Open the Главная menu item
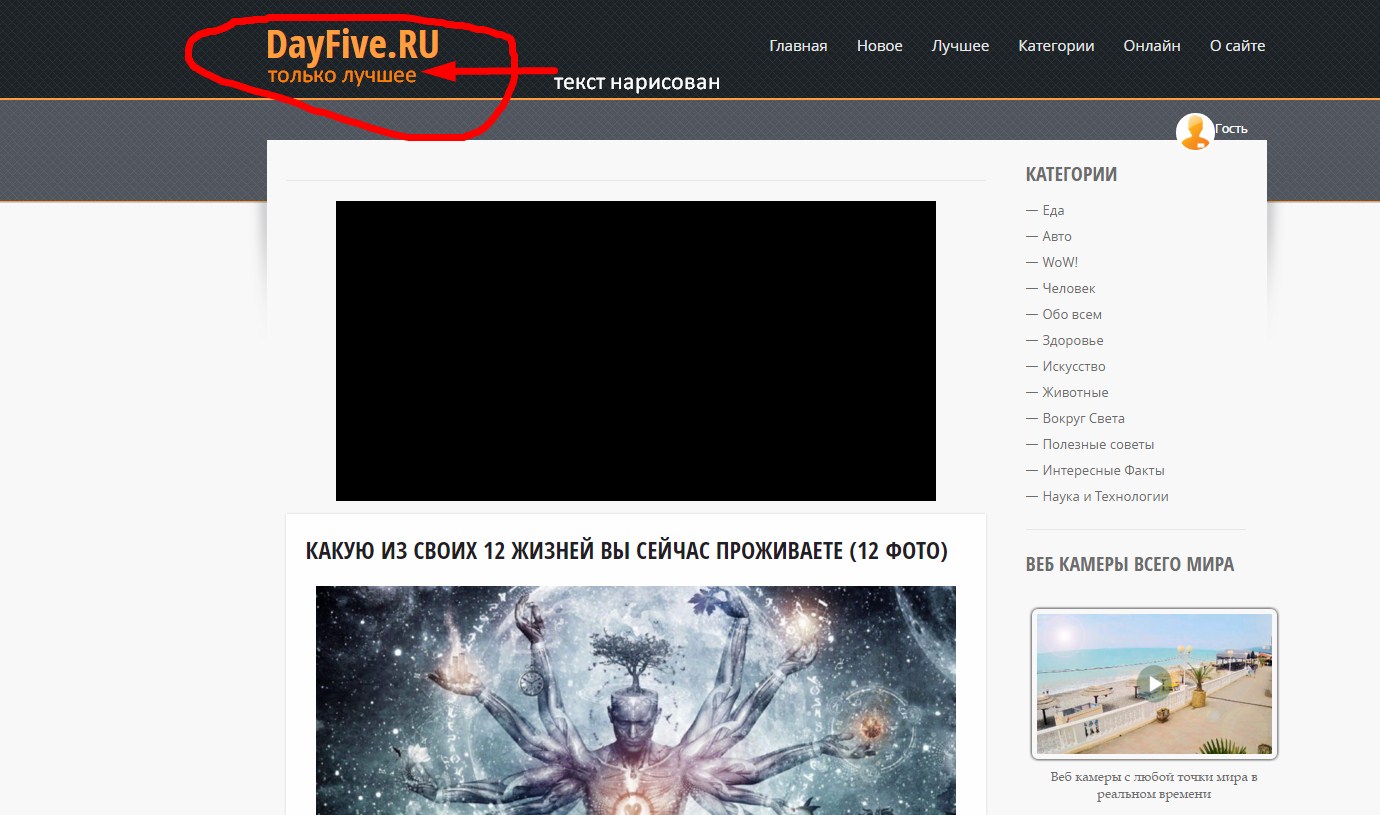 pyautogui.click(x=798, y=46)
